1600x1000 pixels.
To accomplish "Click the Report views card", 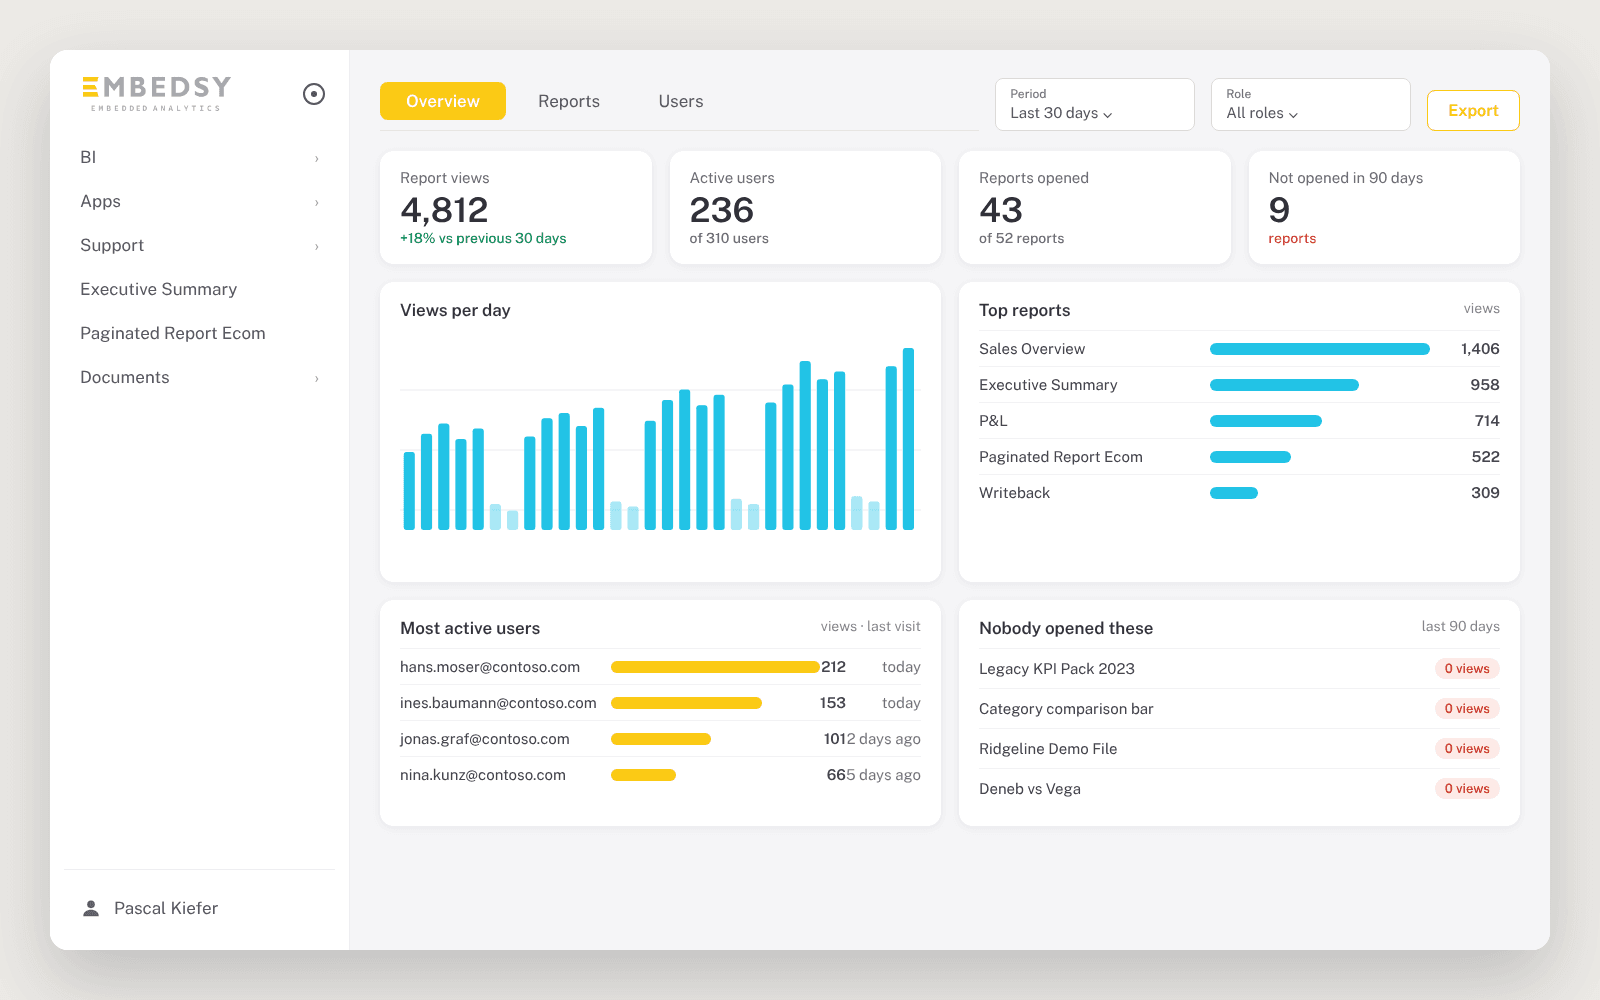I will pyautogui.click(x=516, y=208).
